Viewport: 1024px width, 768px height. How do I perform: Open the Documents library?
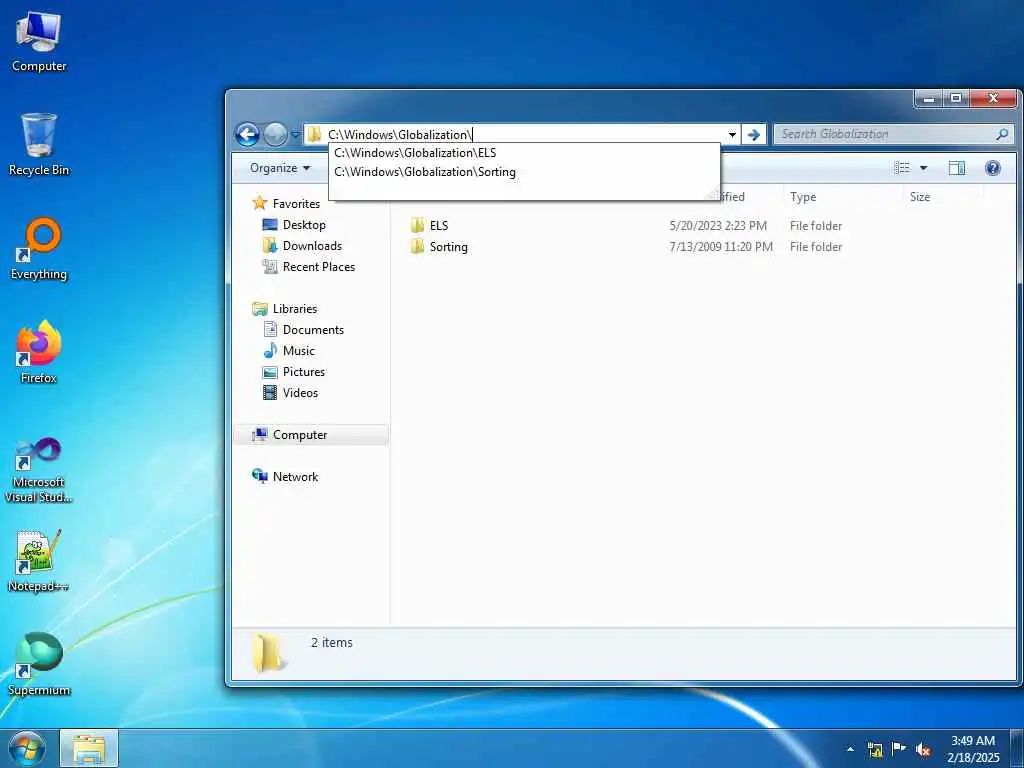(313, 330)
